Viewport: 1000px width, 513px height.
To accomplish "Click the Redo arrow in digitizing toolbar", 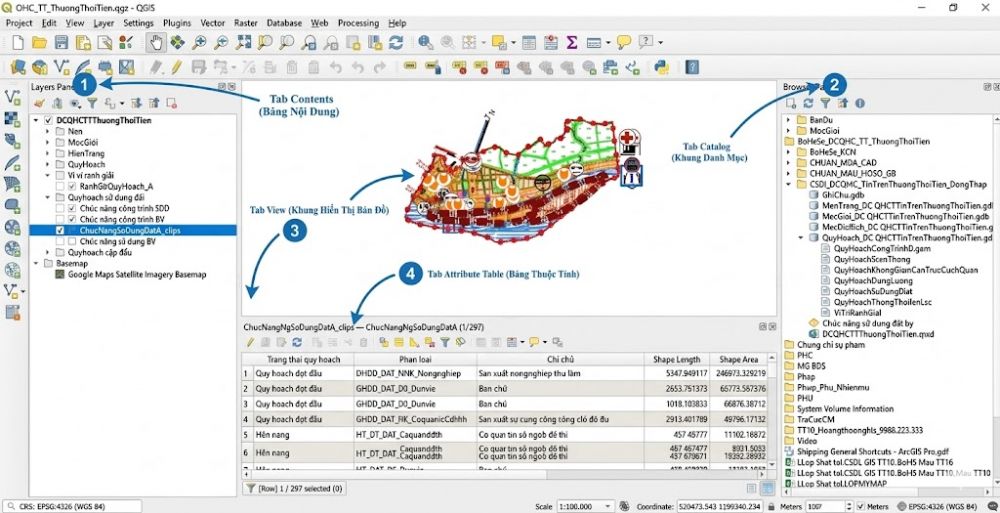I will (379, 66).
